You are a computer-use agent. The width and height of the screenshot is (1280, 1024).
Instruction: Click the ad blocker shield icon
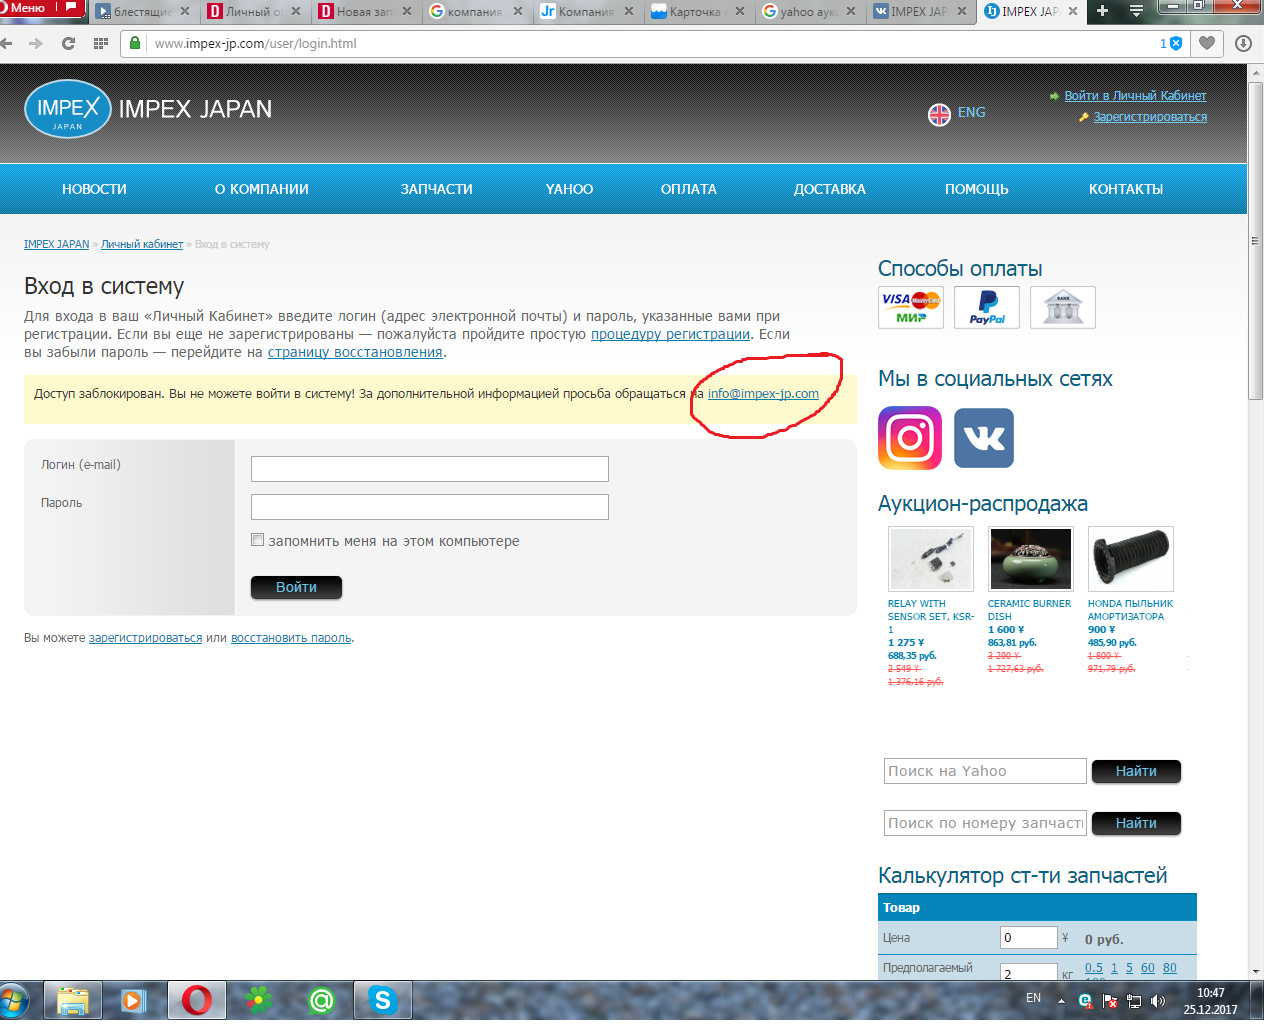point(1176,43)
